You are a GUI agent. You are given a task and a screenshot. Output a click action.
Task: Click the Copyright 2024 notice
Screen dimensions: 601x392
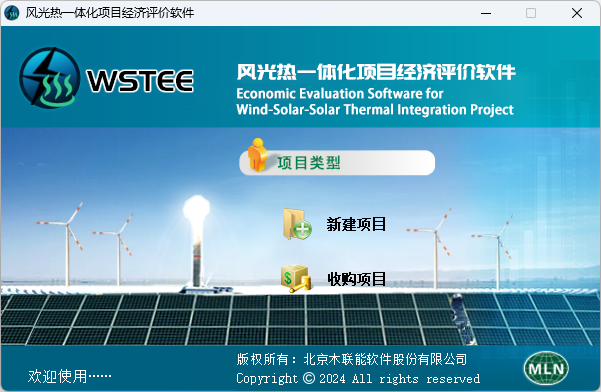click(358, 379)
